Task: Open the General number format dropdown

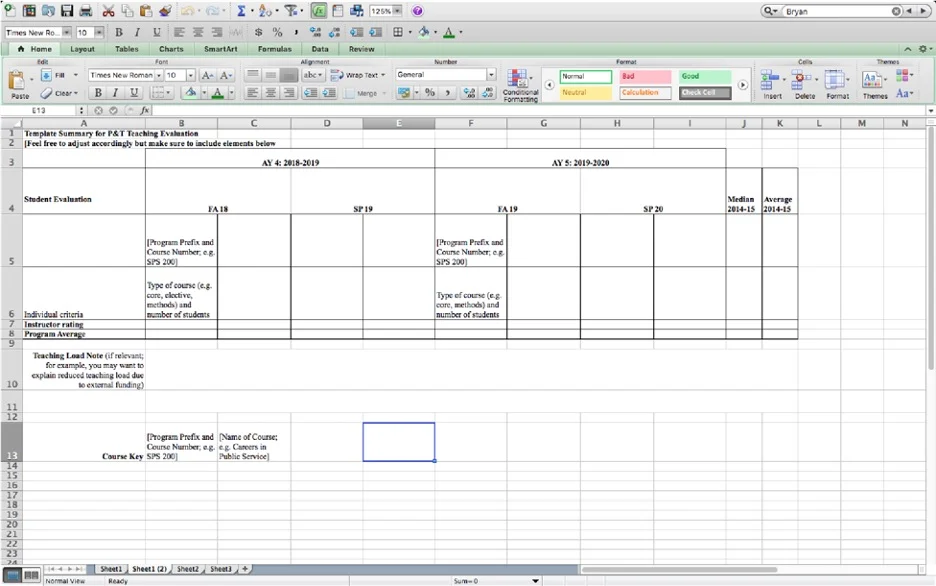Action: 491,75
